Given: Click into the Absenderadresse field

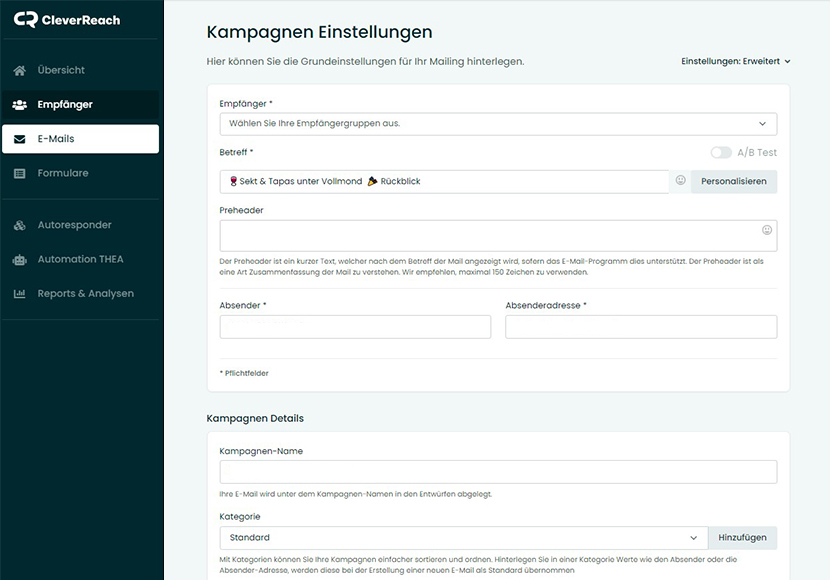Looking at the screenshot, I should 641,327.
